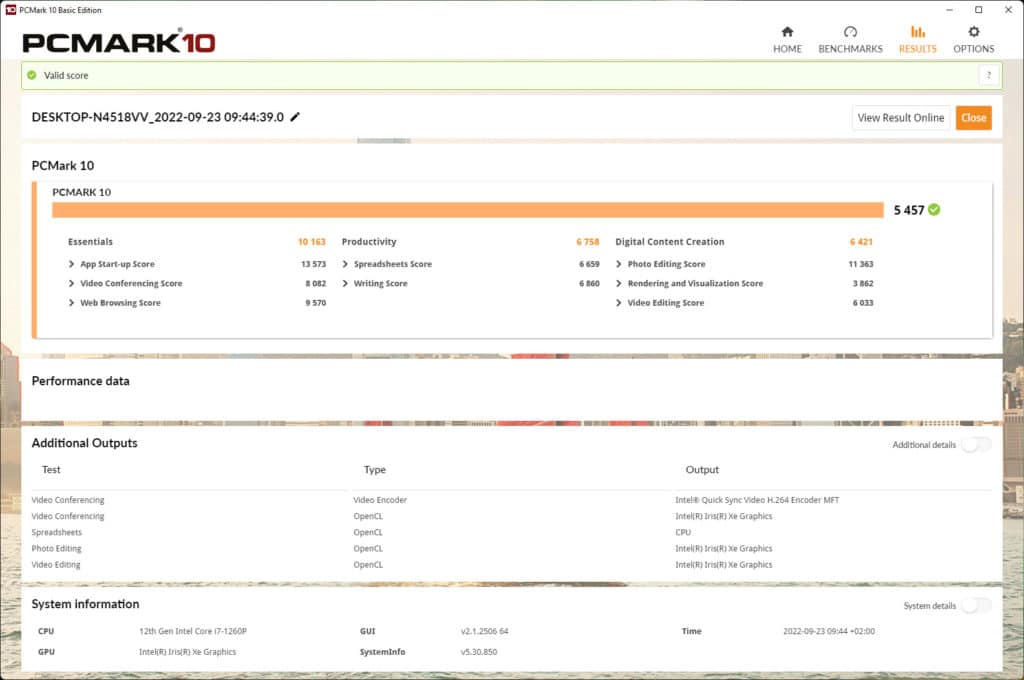Click the Writing value 6 860

pyautogui.click(x=589, y=283)
